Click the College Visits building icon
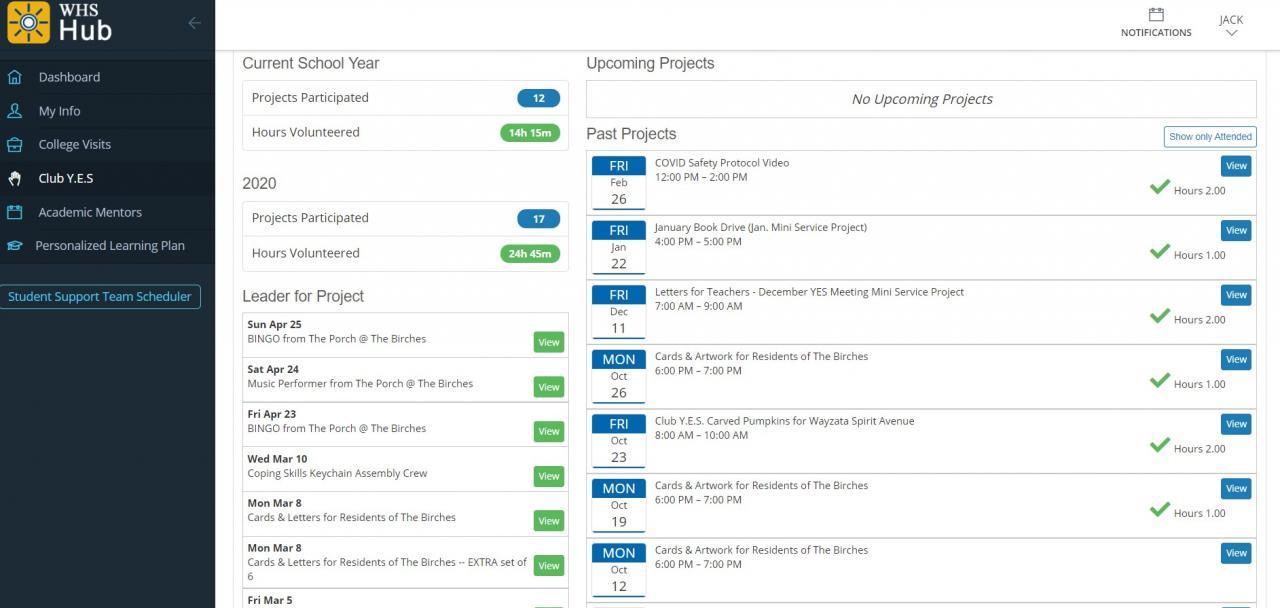This screenshot has height=608, width=1280. tap(15, 144)
